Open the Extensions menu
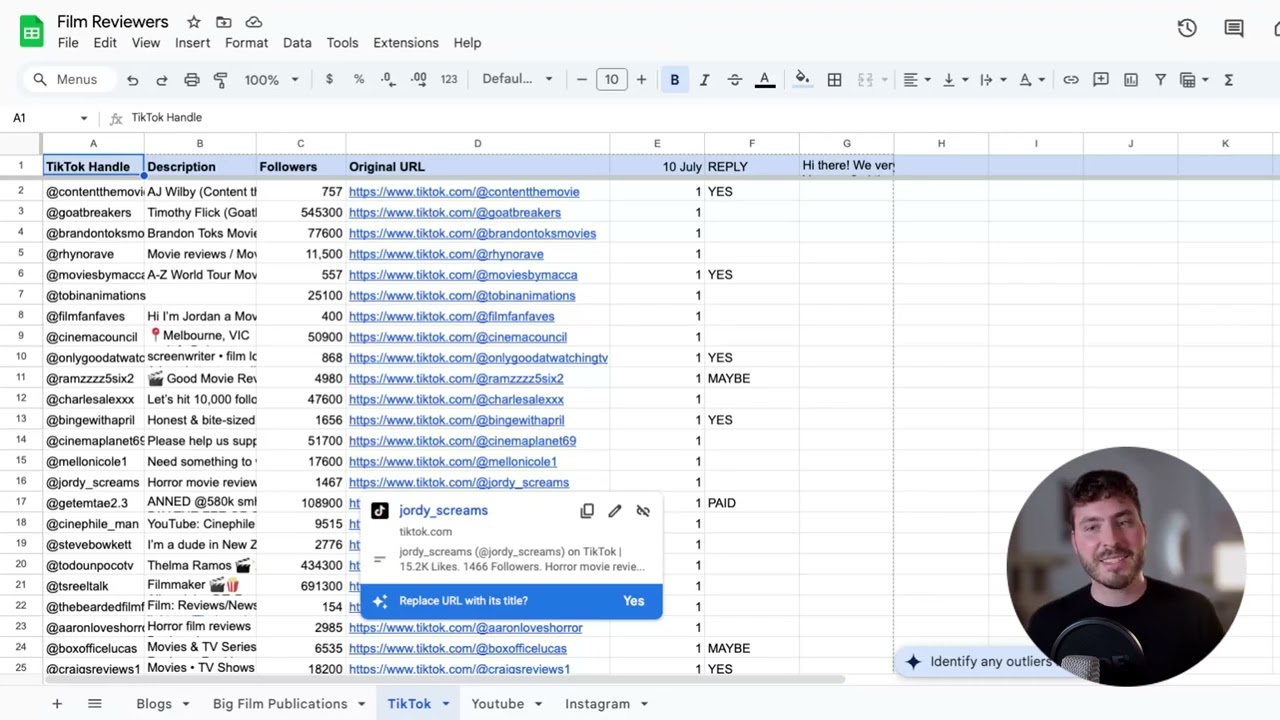1280x720 pixels. 406,43
